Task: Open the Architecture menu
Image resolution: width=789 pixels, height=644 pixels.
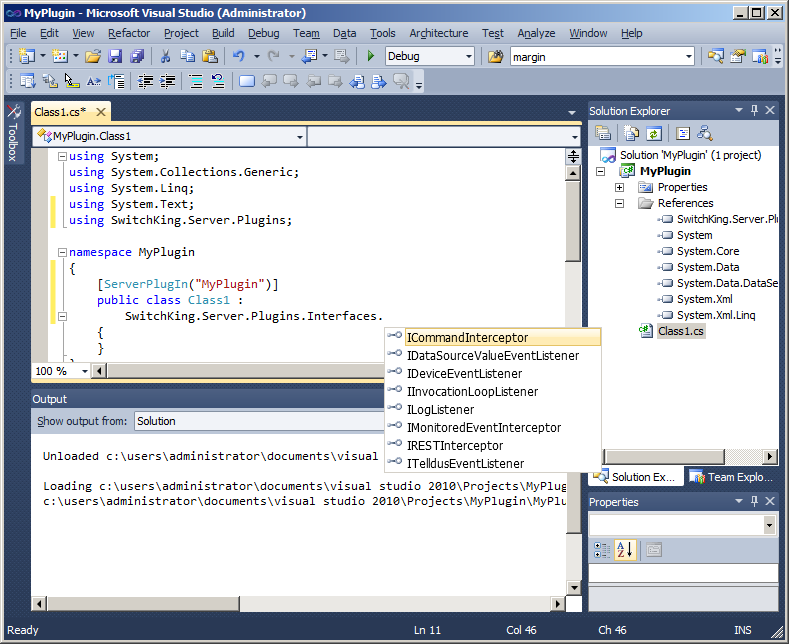Action: [438, 33]
